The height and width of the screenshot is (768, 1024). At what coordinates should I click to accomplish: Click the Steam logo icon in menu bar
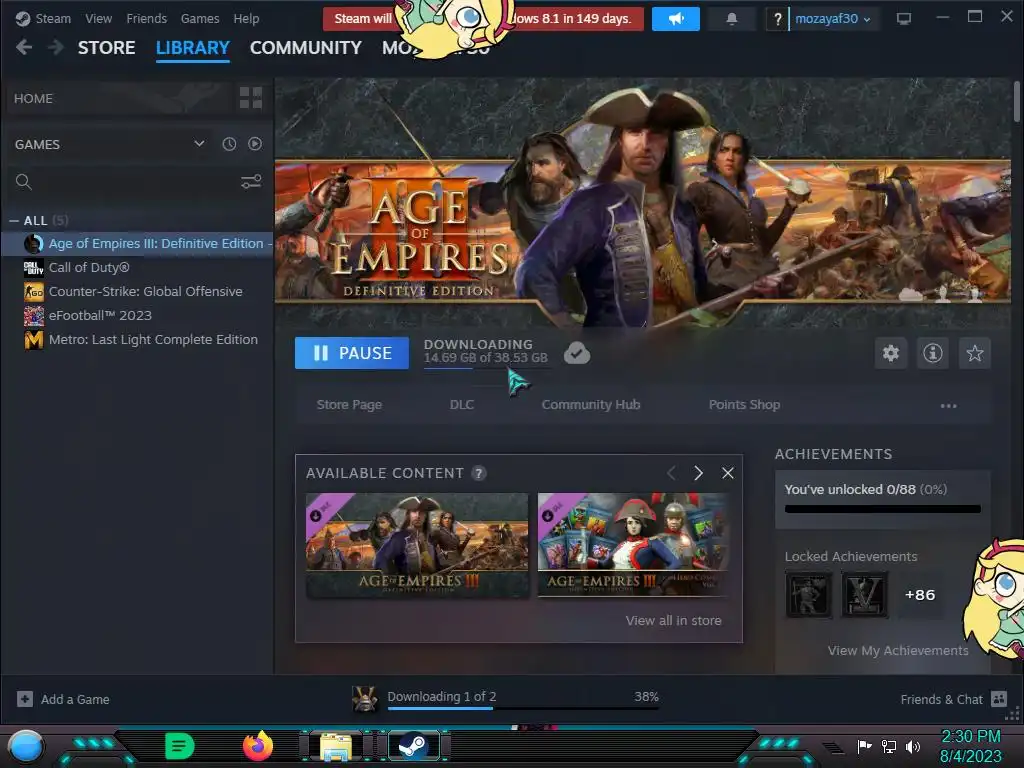coord(23,18)
